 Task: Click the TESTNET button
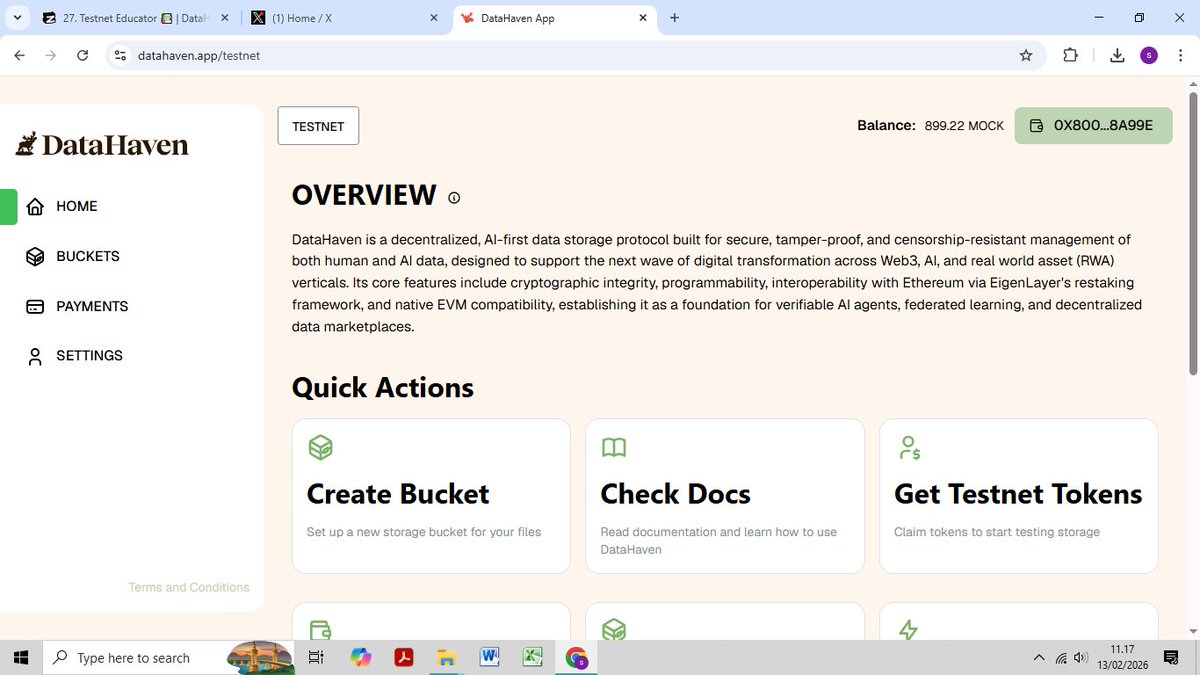click(318, 126)
